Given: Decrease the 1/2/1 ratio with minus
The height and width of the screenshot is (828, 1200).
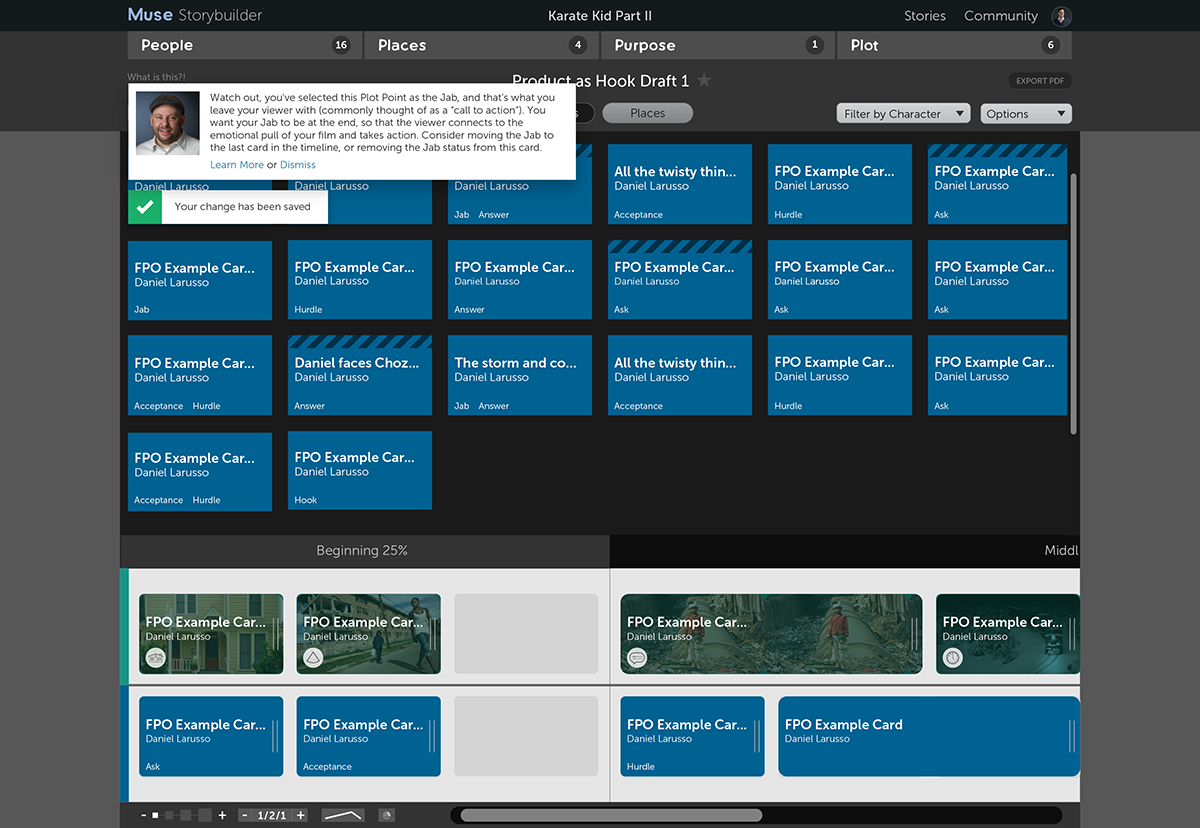Looking at the screenshot, I should [247, 815].
